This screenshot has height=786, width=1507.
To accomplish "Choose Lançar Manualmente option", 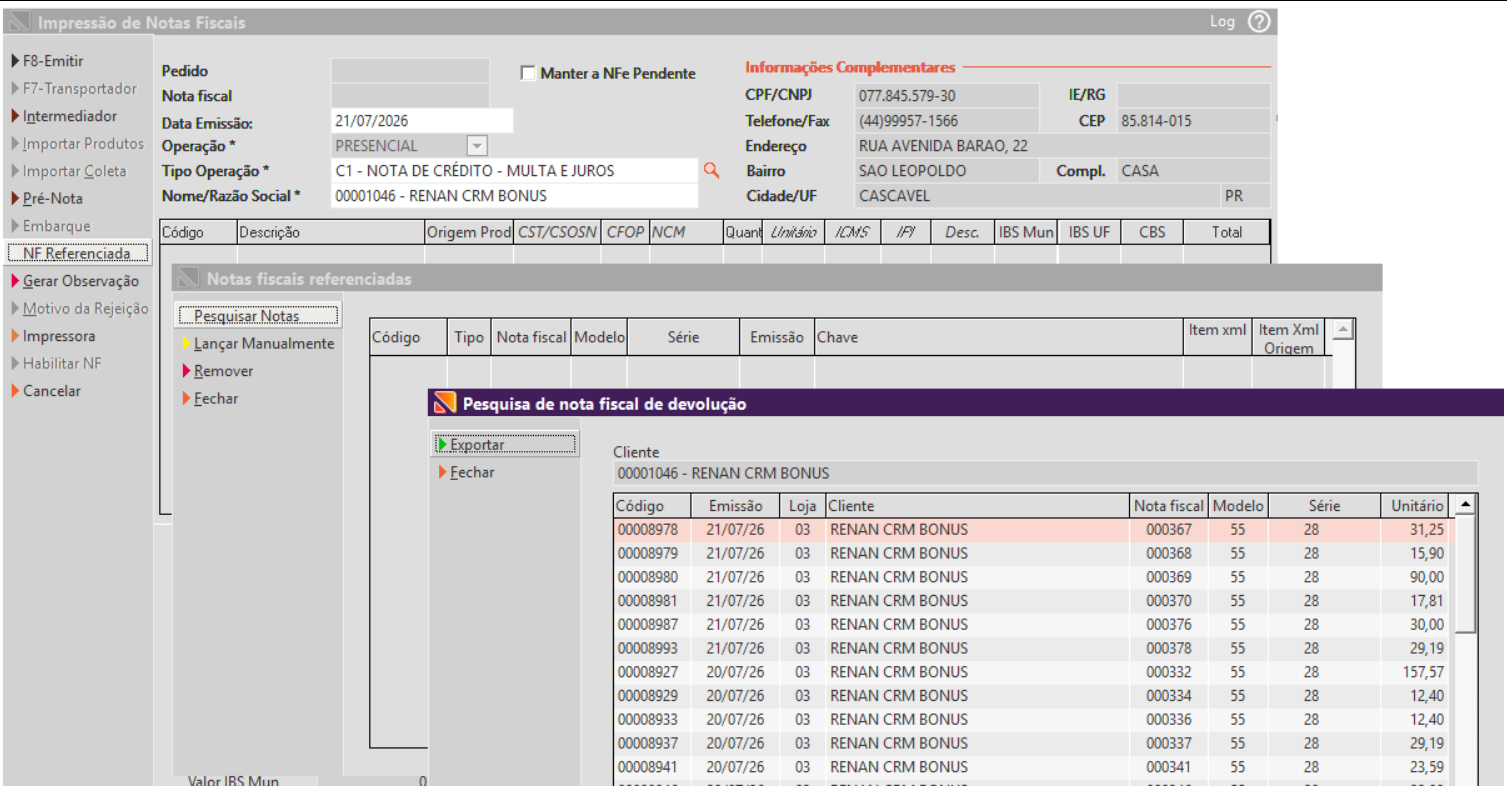I will pyautogui.click(x=264, y=344).
